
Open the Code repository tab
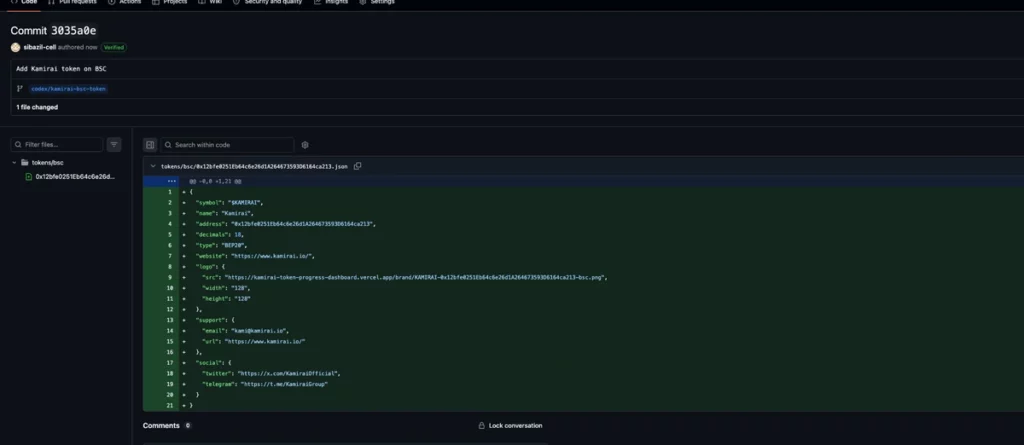(24, 3)
